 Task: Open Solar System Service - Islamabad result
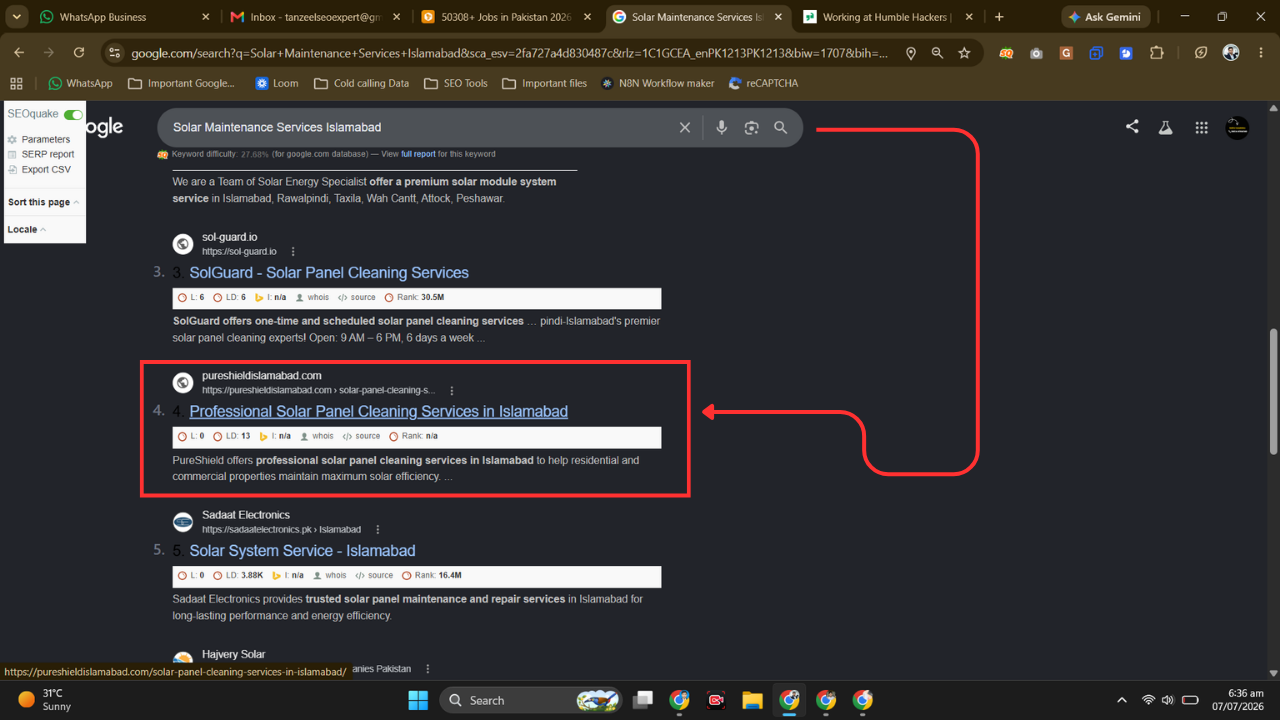point(302,550)
